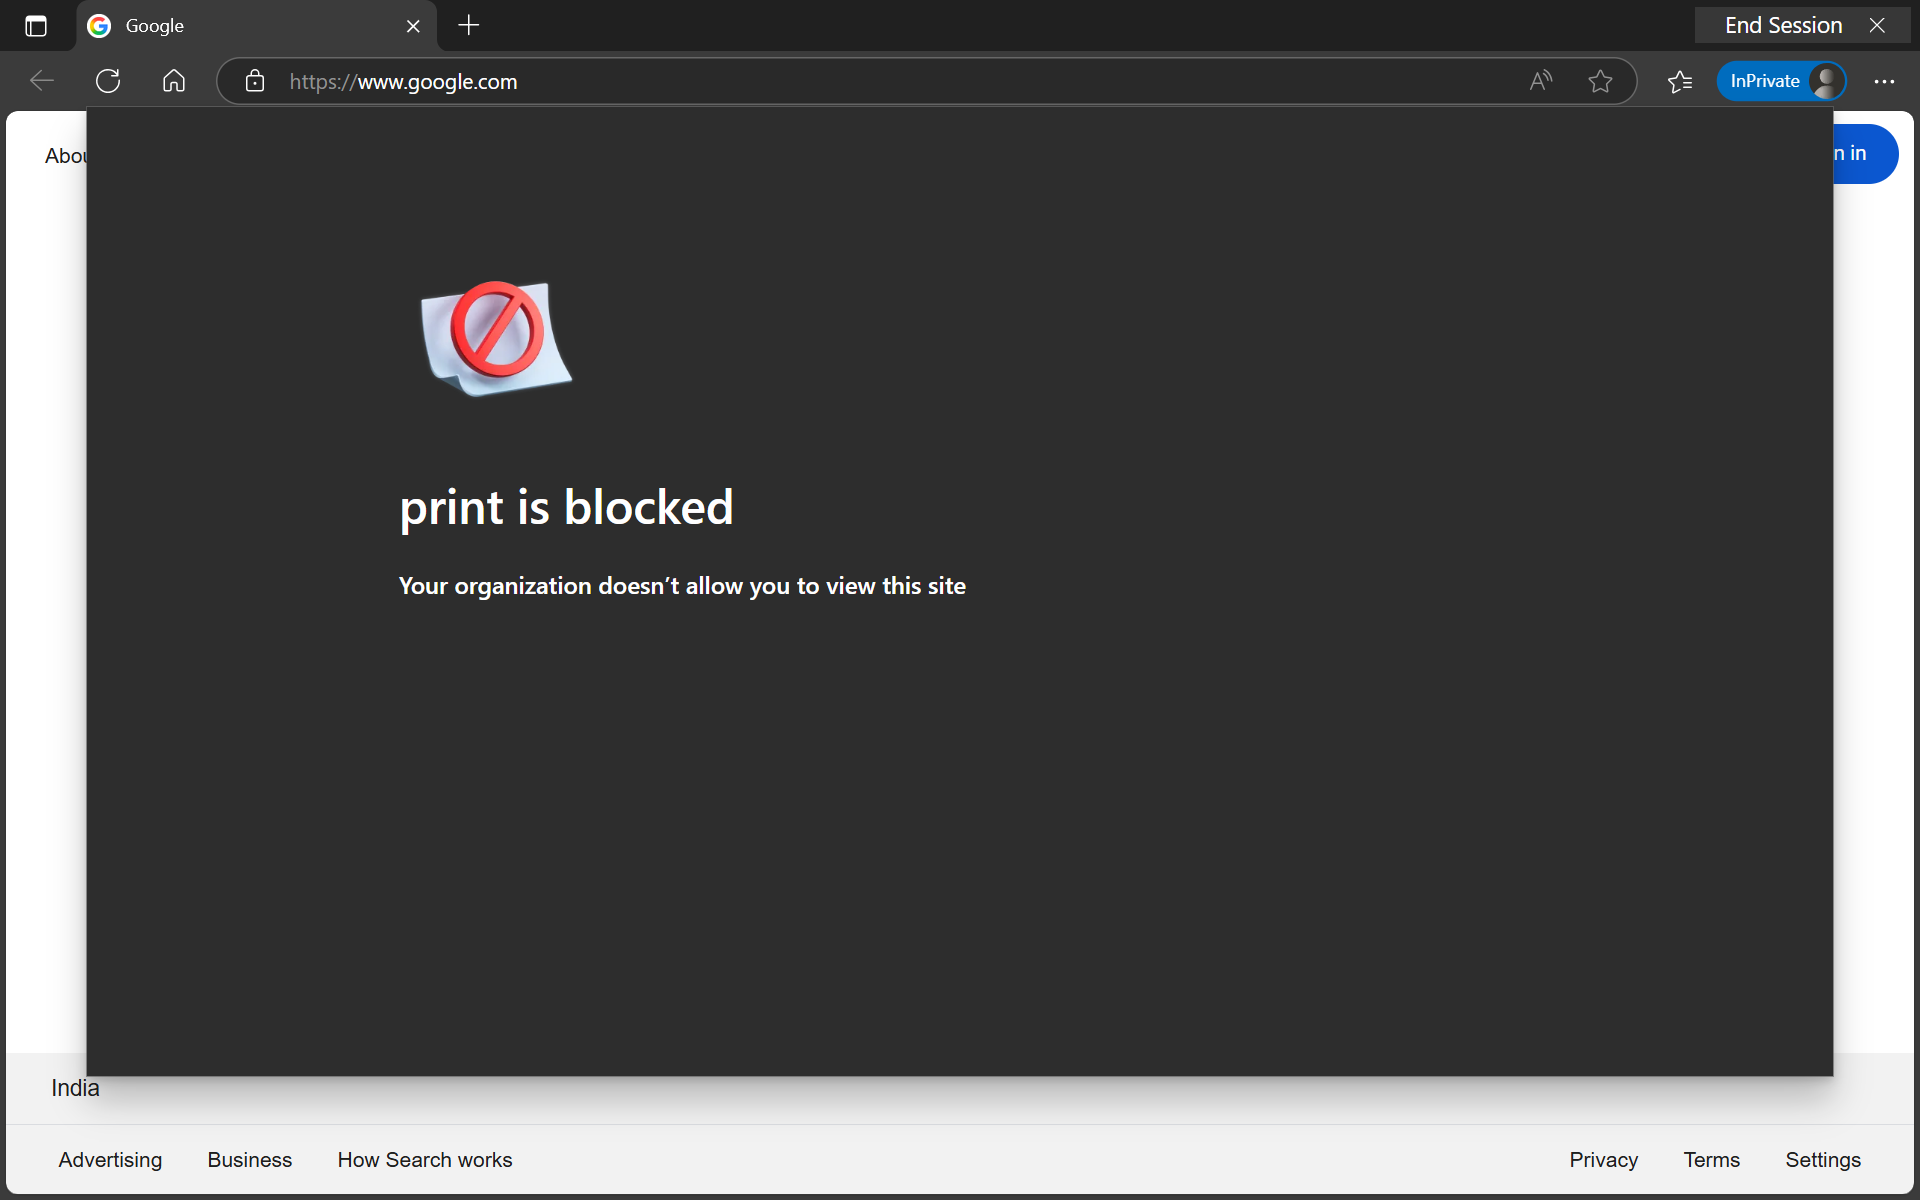Close End Session bar with X
This screenshot has height=1200, width=1920.
[x=1877, y=26]
